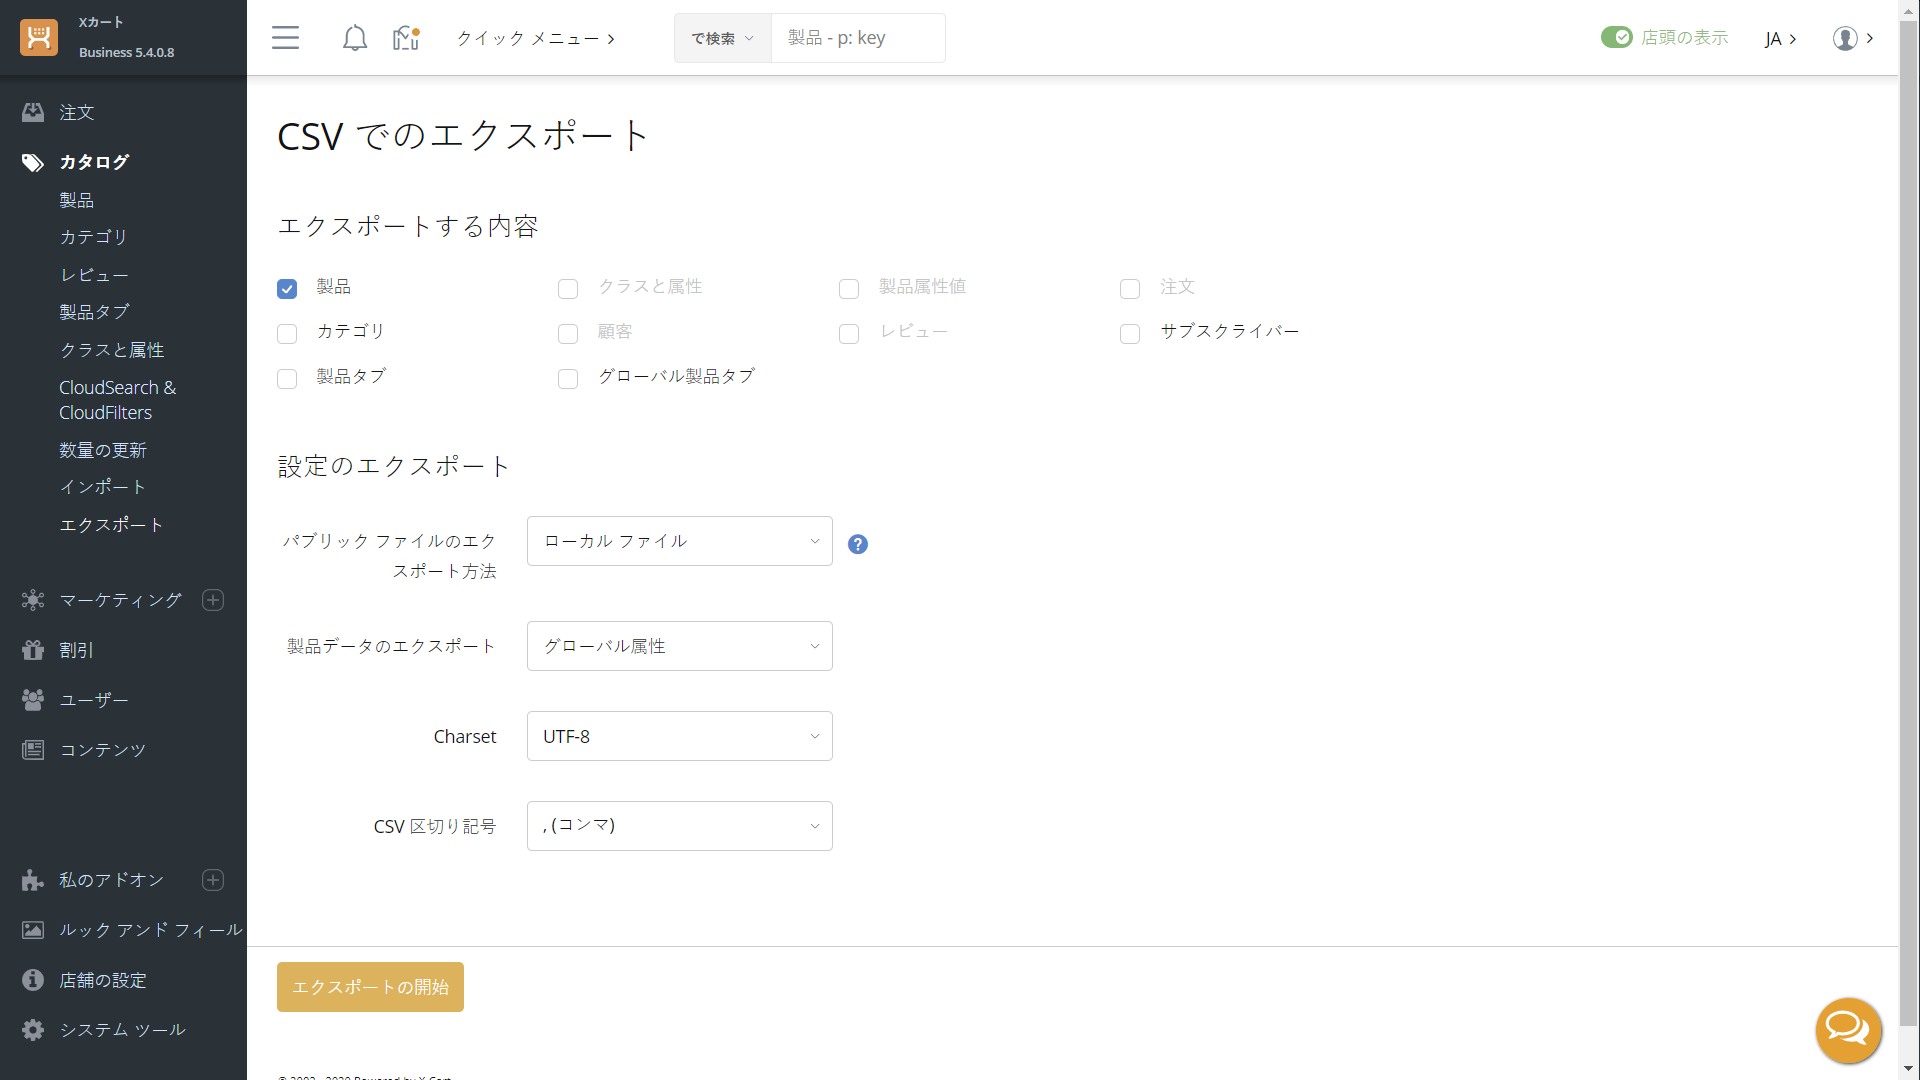Click the plus icon beside マーケティング
This screenshot has width=1920, height=1080.
[x=213, y=600]
